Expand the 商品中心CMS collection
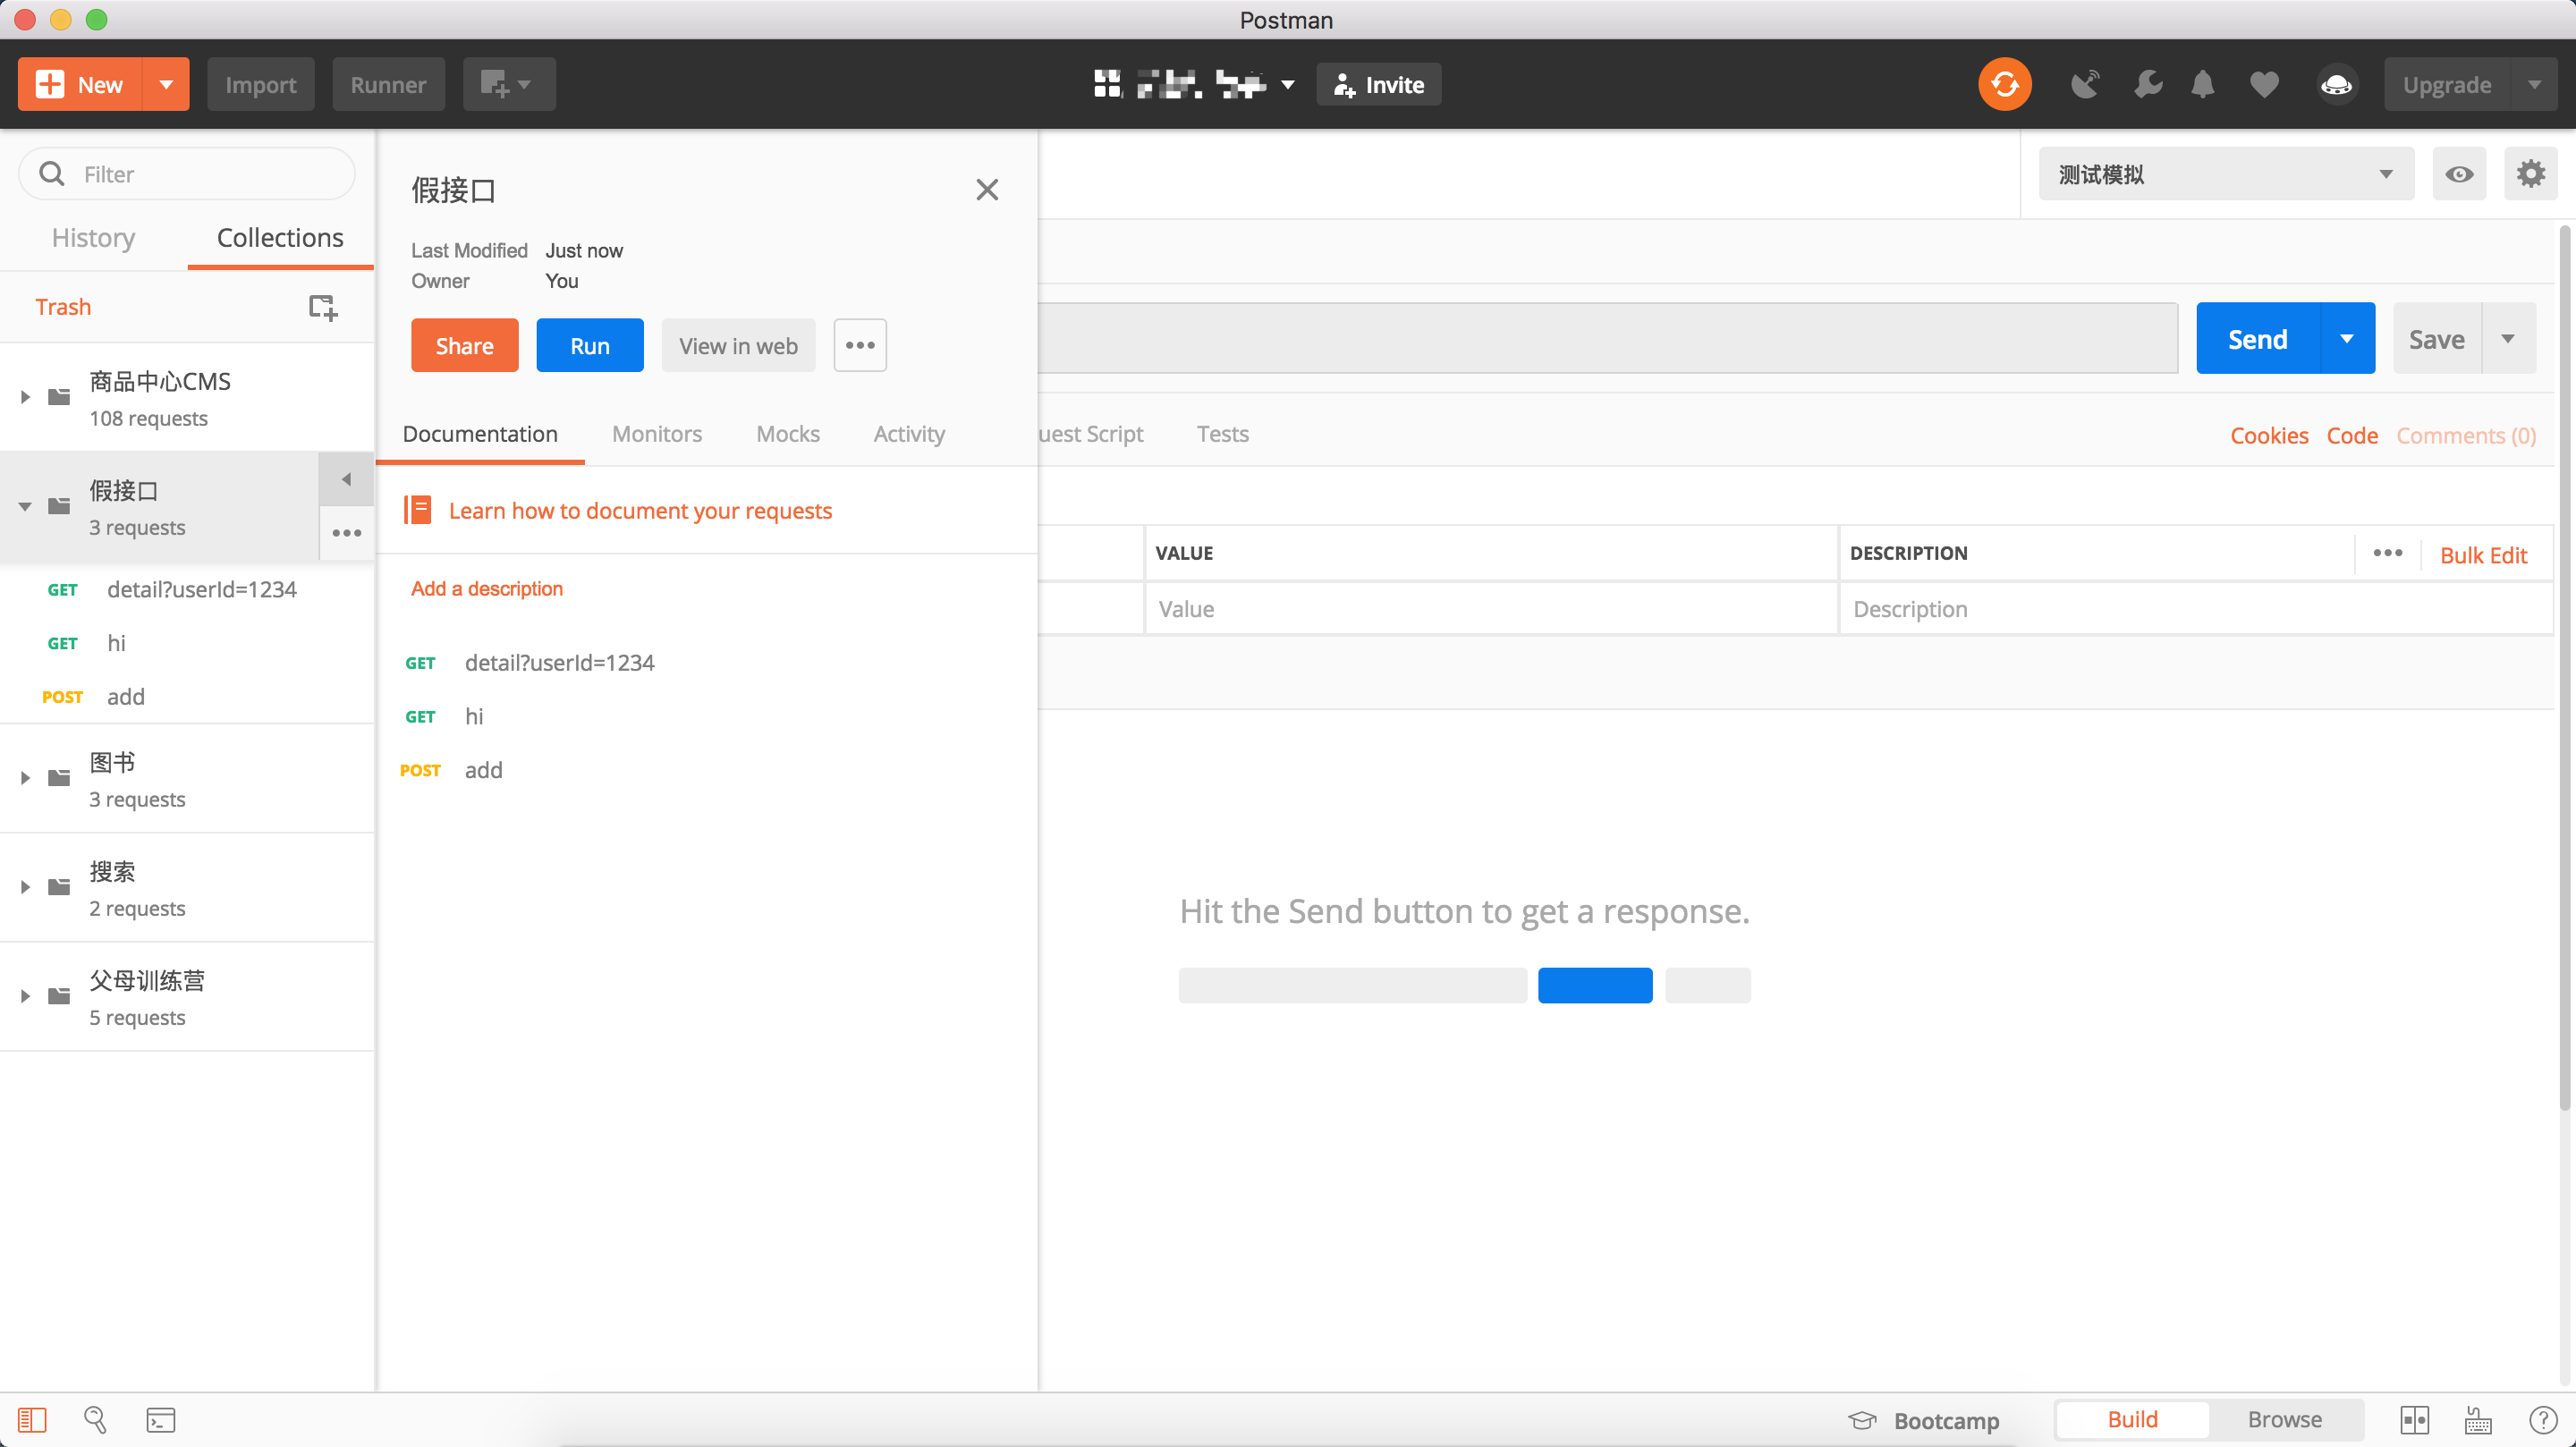 (25, 397)
